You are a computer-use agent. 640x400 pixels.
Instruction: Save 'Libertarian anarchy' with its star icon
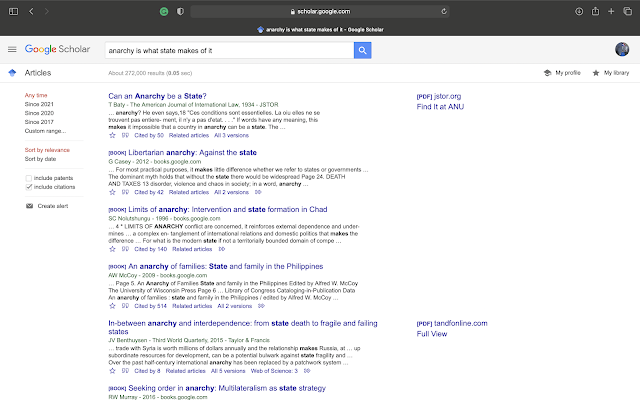coord(112,192)
